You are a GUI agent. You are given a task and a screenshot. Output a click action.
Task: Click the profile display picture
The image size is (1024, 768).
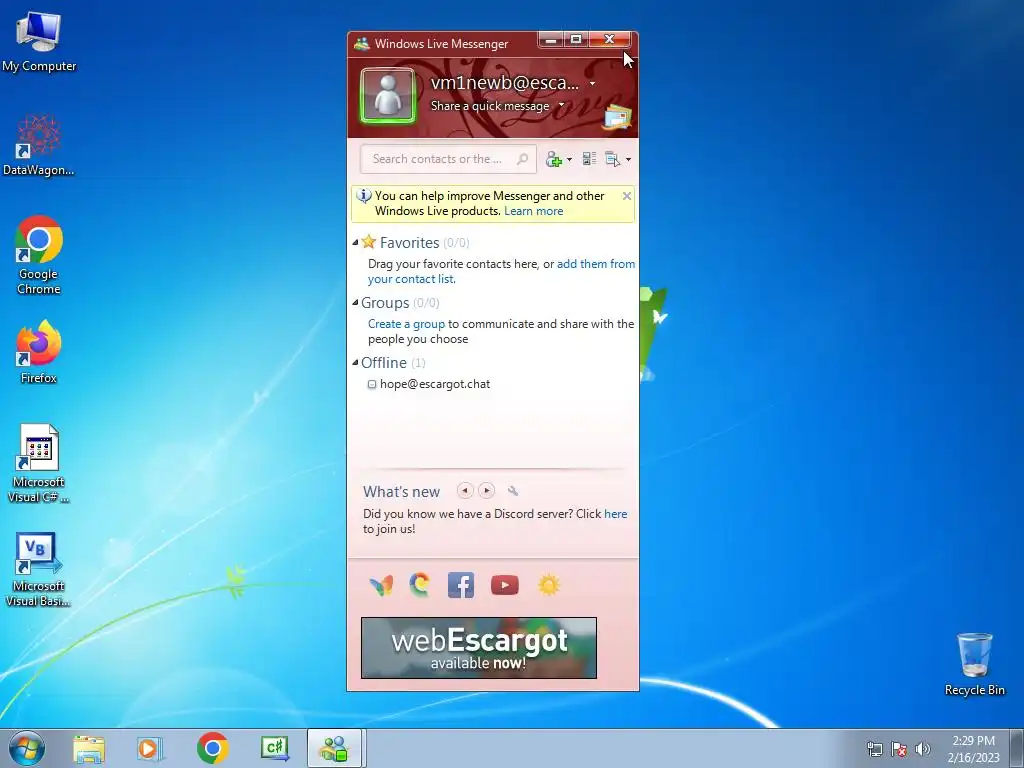[x=388, y=96]
